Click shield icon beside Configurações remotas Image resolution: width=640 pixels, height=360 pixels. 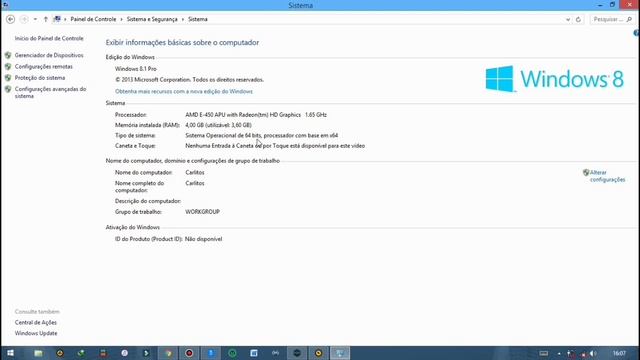pyautogui.click(x=8, y=67)
